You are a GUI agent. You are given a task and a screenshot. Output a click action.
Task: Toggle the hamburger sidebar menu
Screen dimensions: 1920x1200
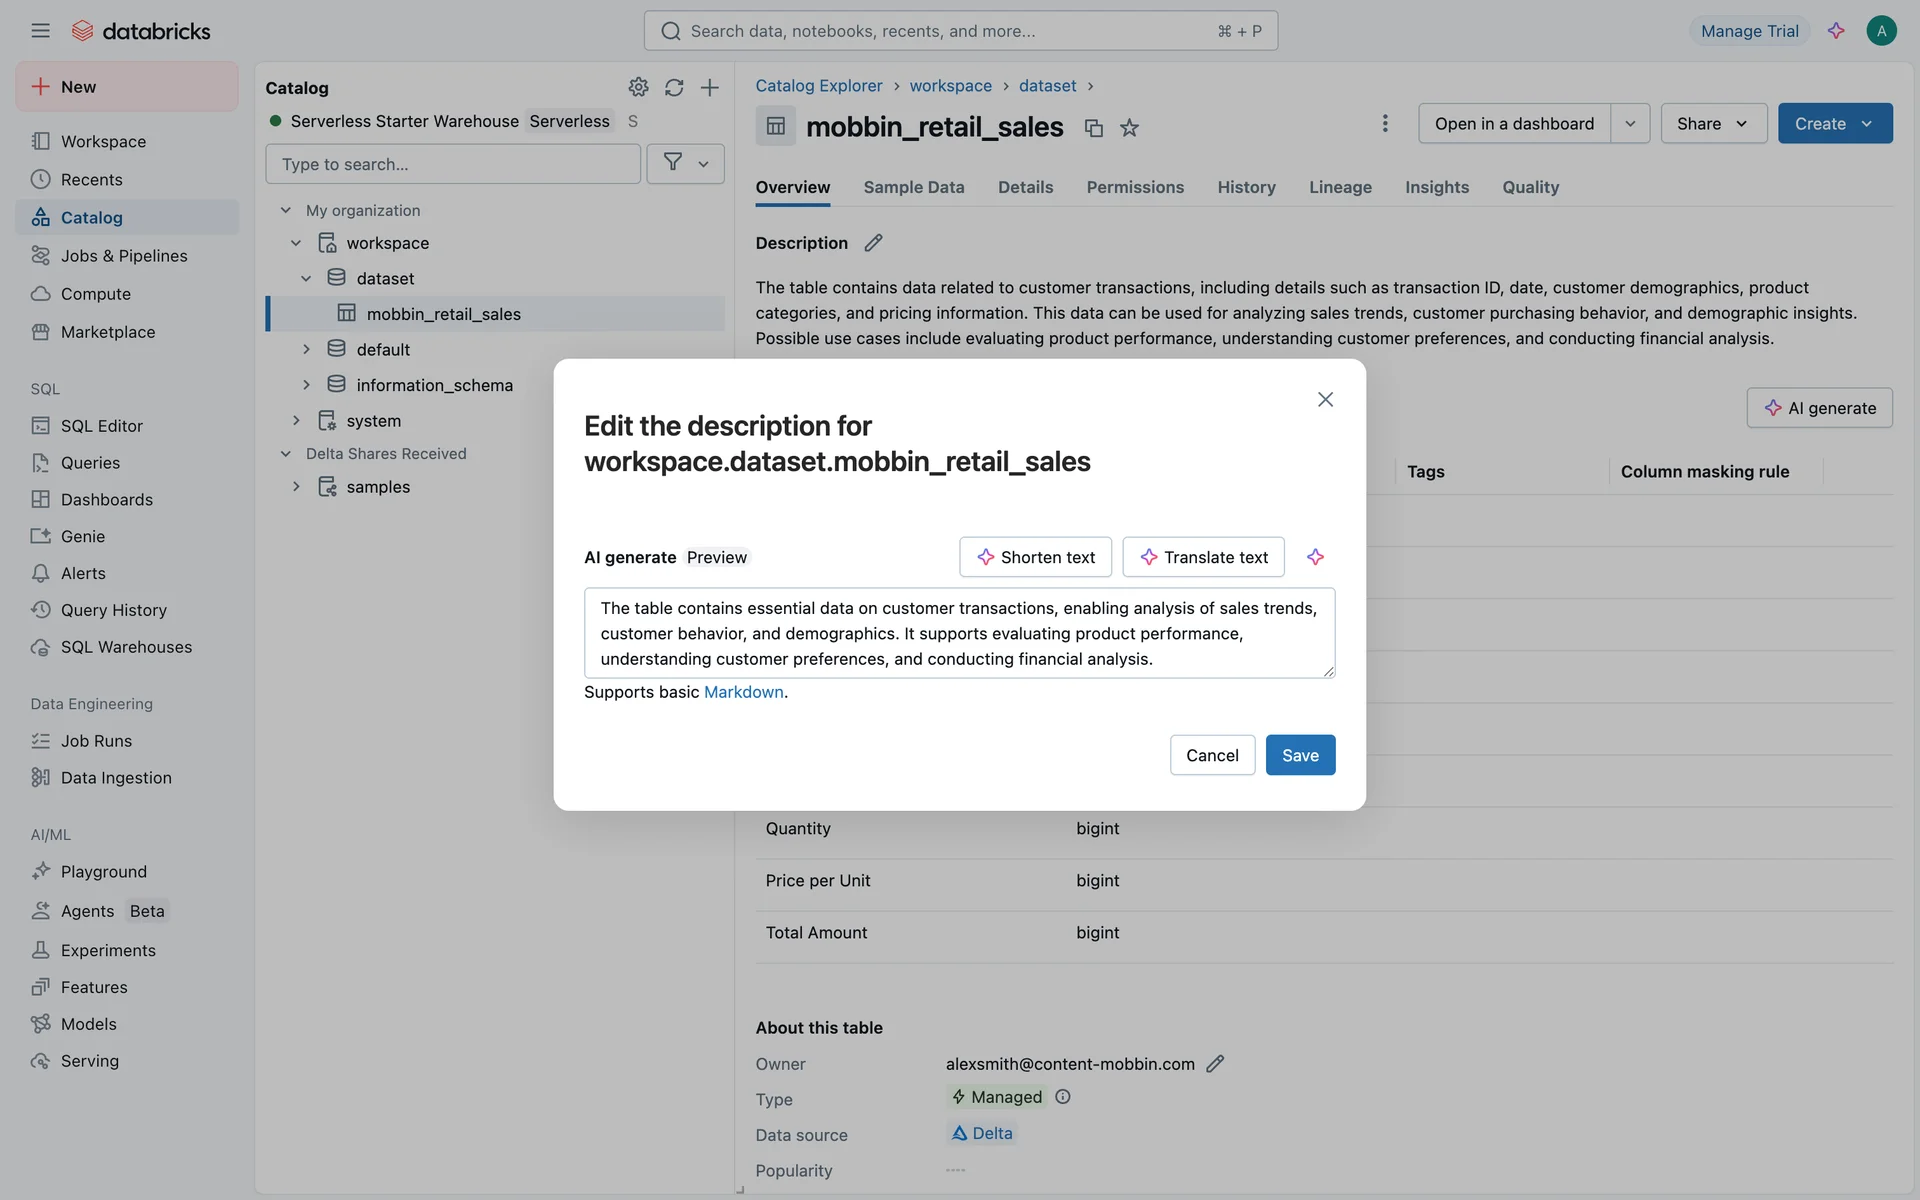point(40,31)
